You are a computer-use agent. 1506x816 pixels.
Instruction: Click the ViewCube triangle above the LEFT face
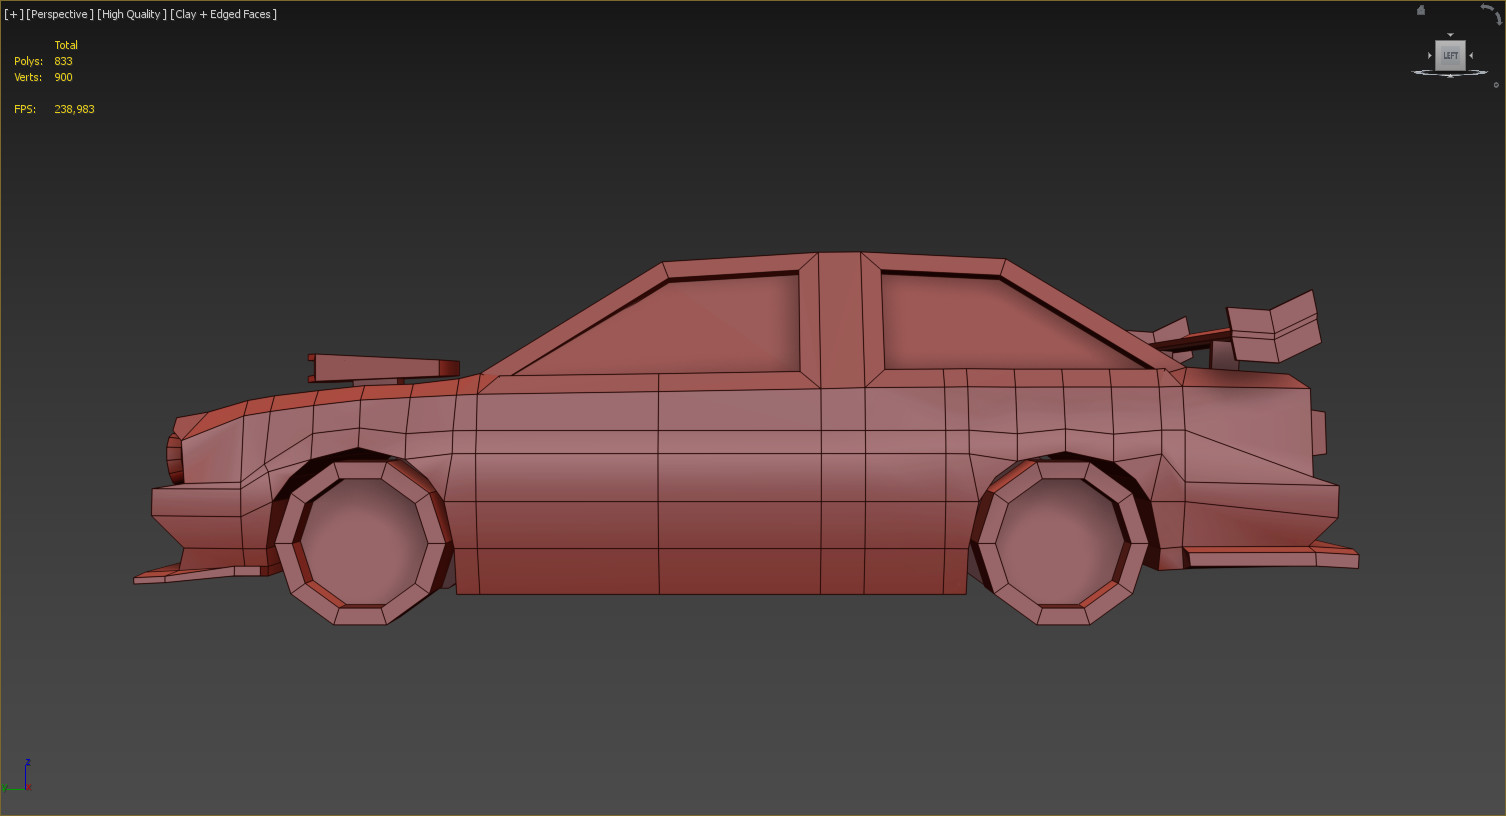[1450, 36]
